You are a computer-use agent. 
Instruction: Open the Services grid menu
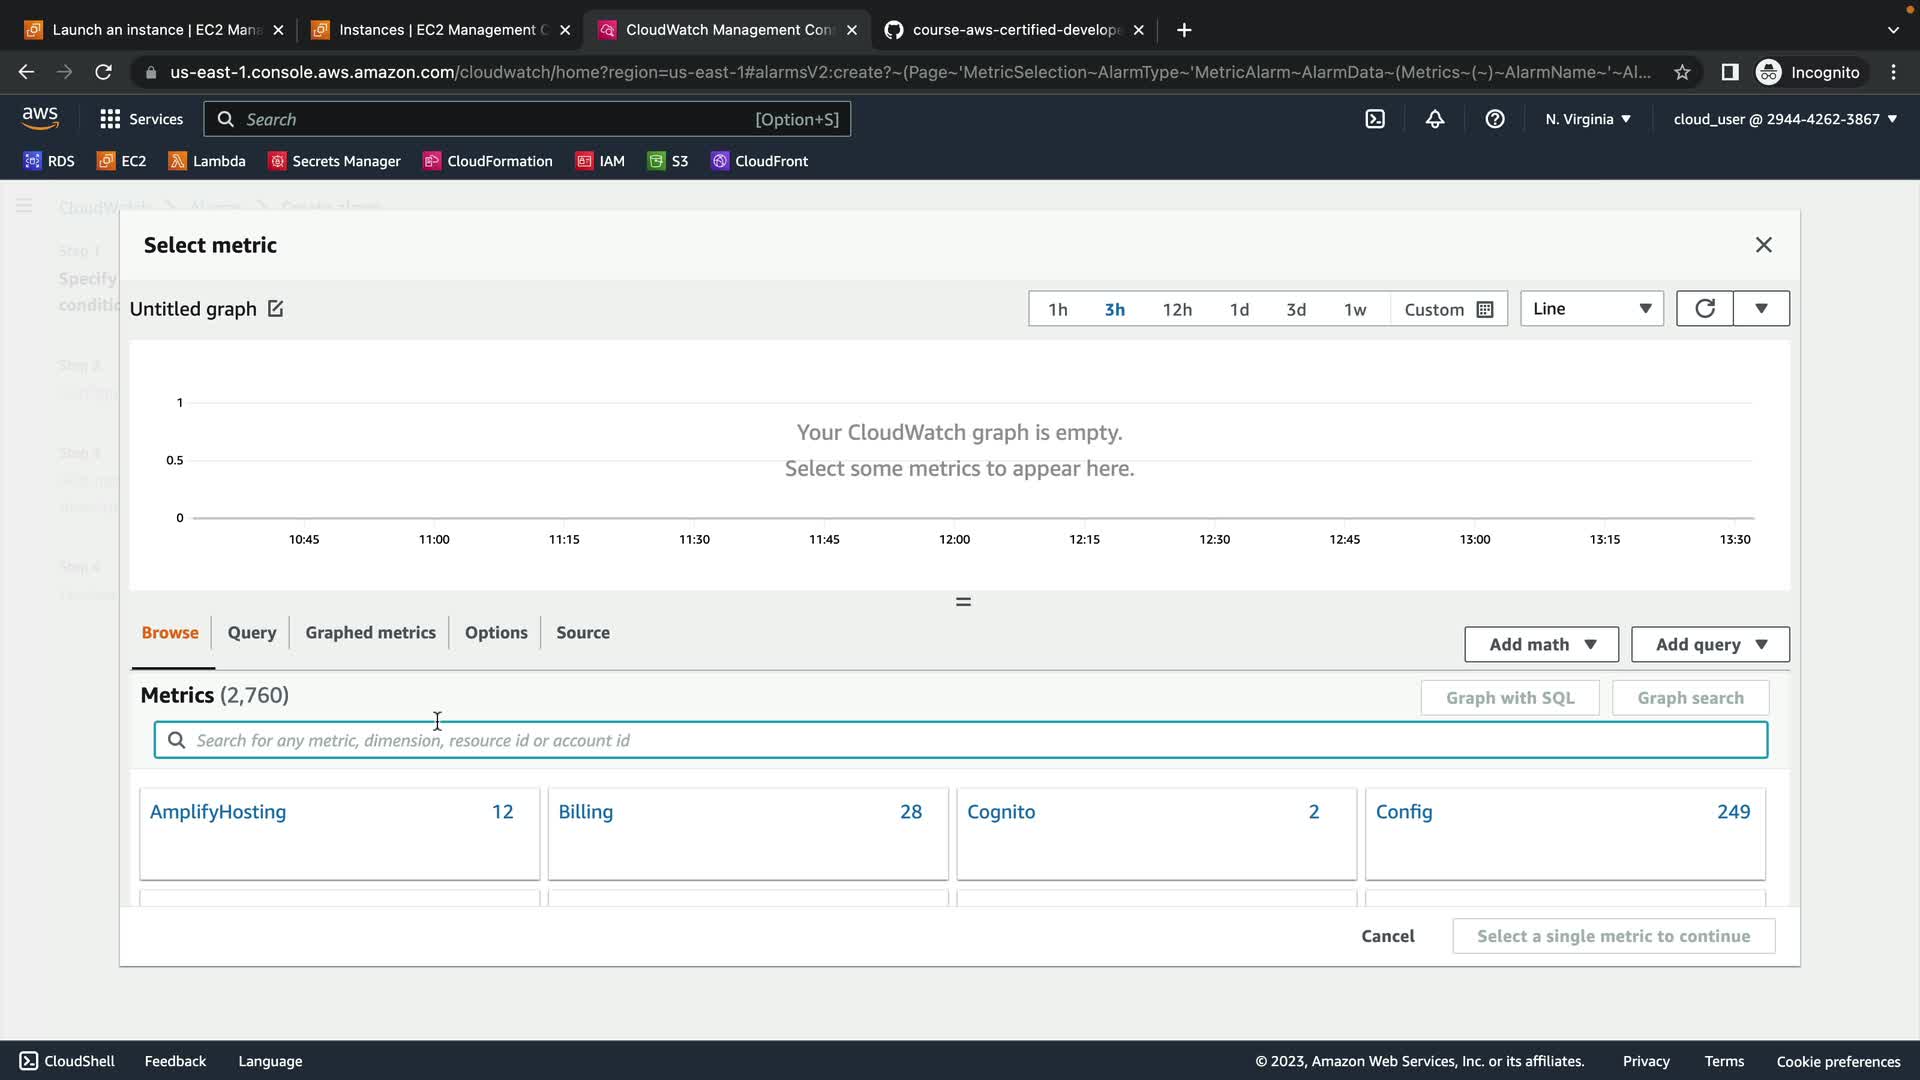click(141, 119)
